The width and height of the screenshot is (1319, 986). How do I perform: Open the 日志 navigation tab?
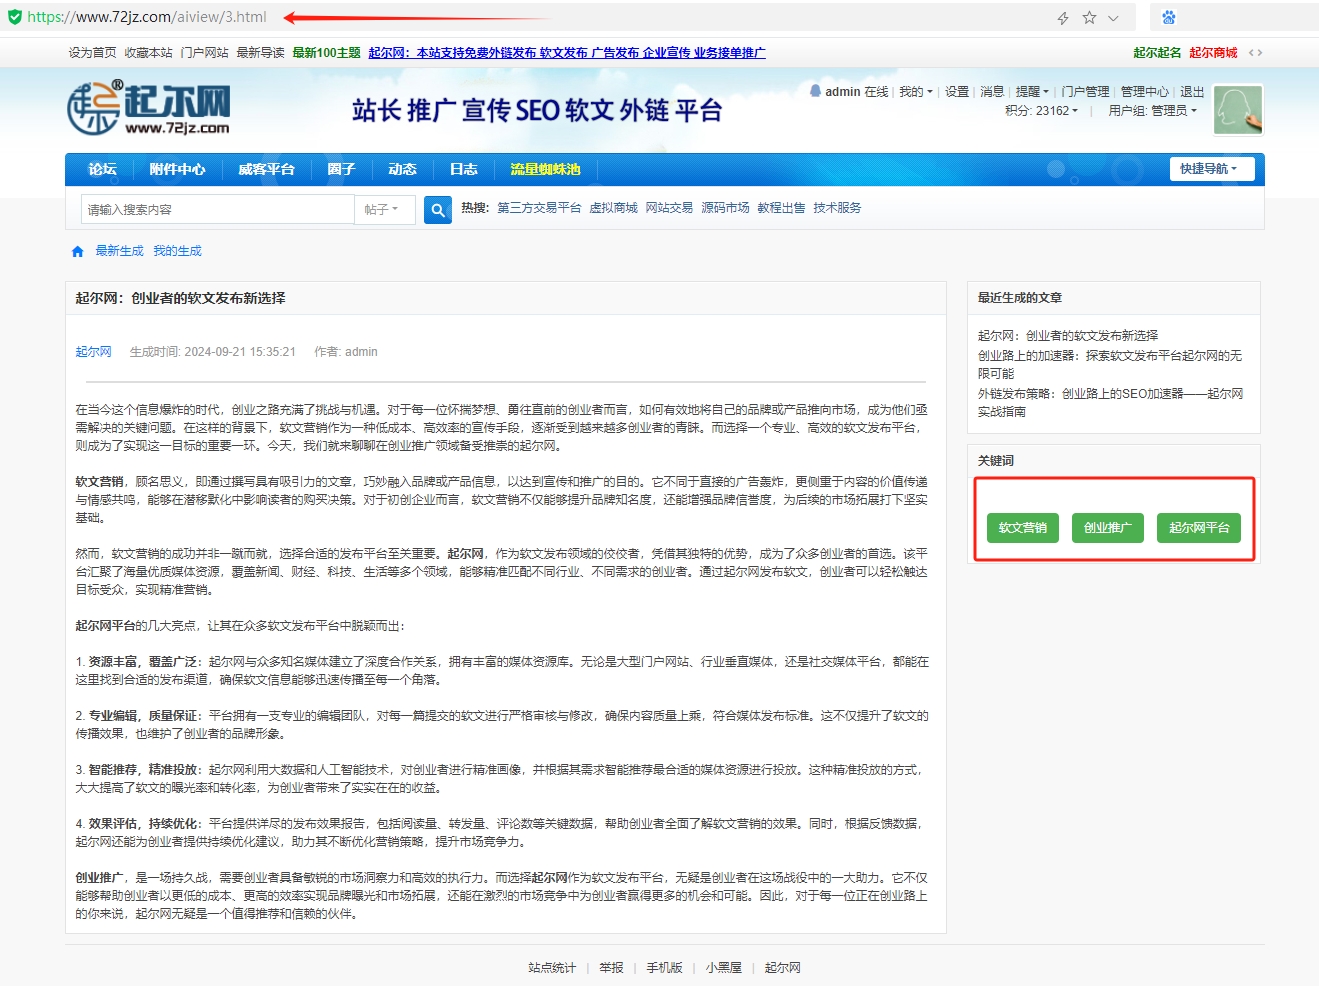(463, 169)
